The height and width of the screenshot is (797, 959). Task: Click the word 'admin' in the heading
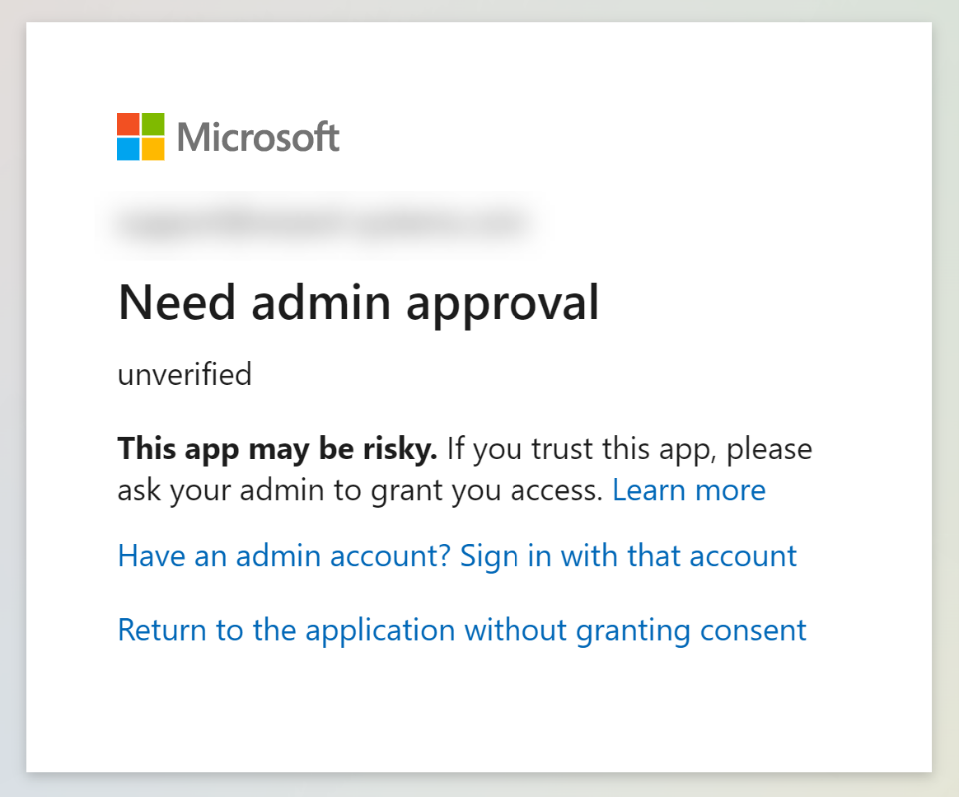pos(321,302)
